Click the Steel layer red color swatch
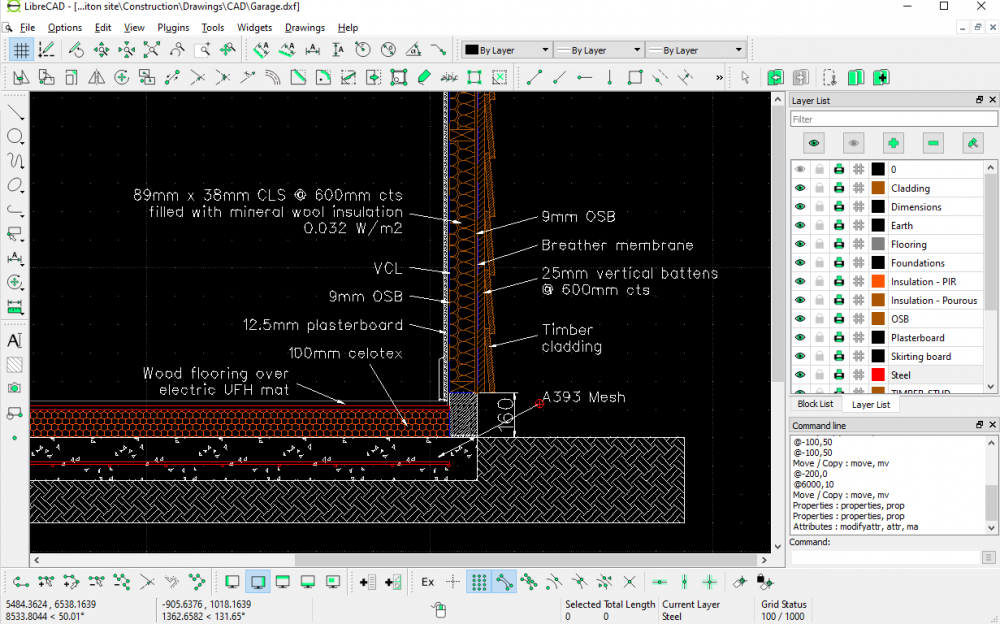Viewport: 1000px width, 624px height. coord(878,375)
